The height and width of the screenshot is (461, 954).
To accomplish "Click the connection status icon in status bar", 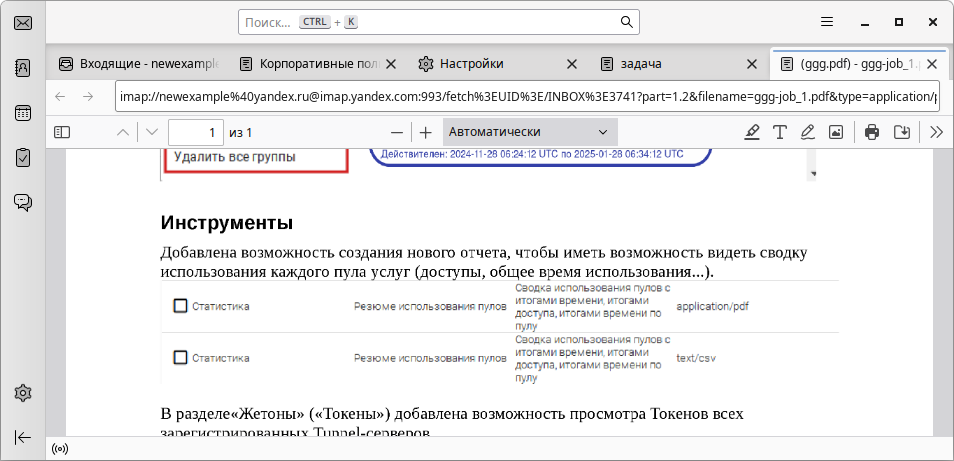I will (60, 449).
